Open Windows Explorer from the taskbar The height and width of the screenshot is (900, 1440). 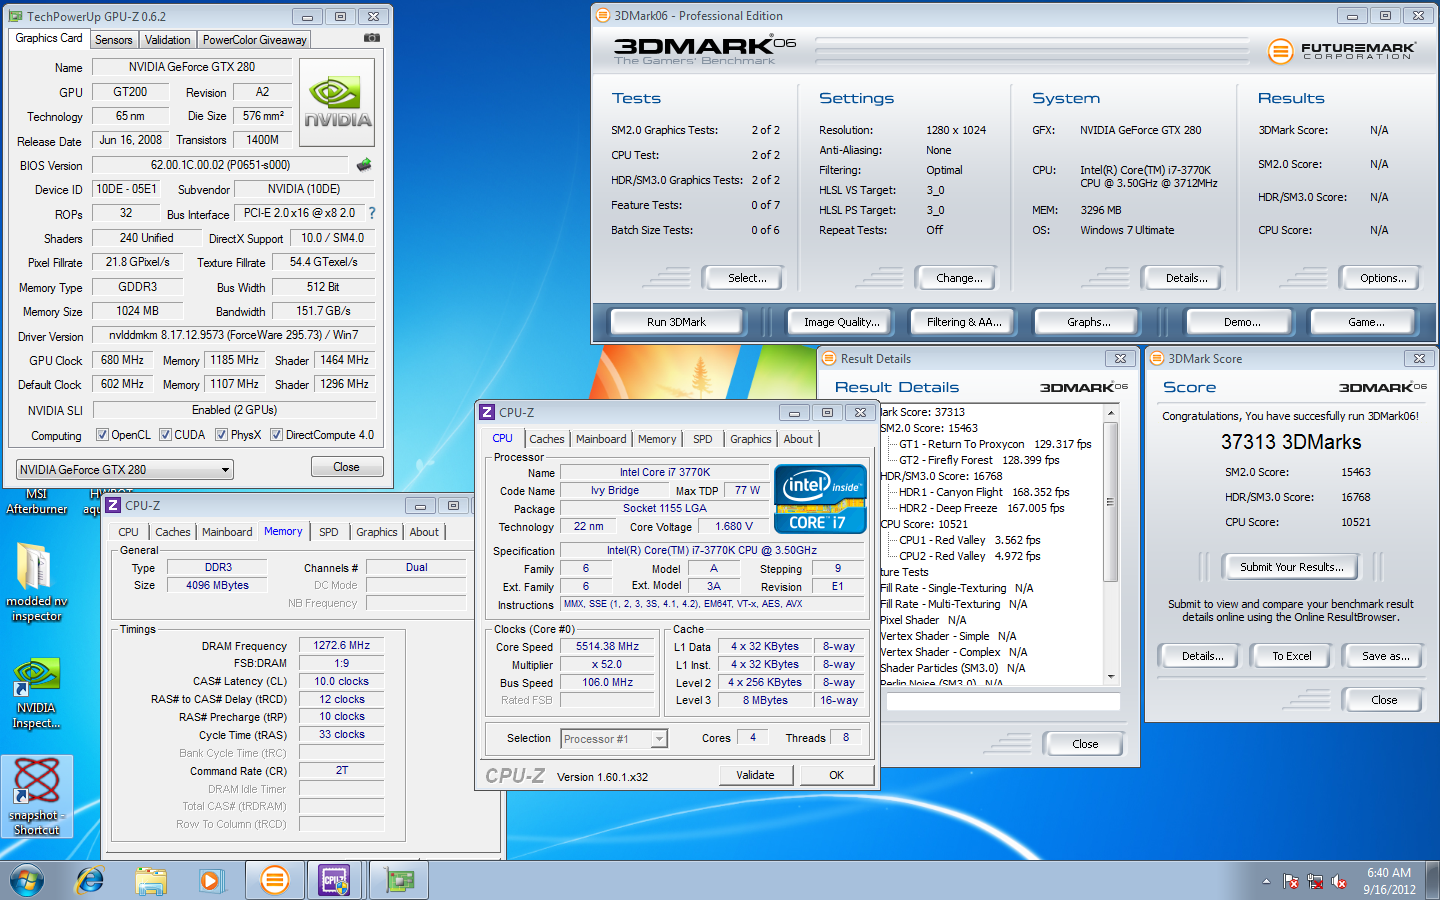click(x=151, y=880)
